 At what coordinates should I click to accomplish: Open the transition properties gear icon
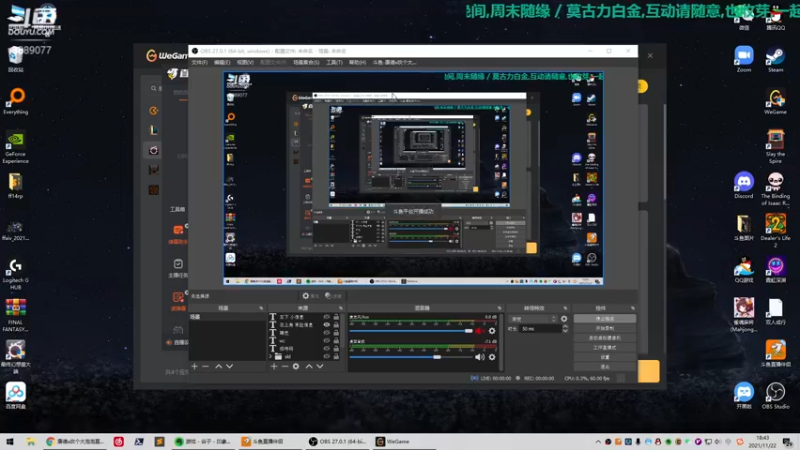click(x=564, y=319)
